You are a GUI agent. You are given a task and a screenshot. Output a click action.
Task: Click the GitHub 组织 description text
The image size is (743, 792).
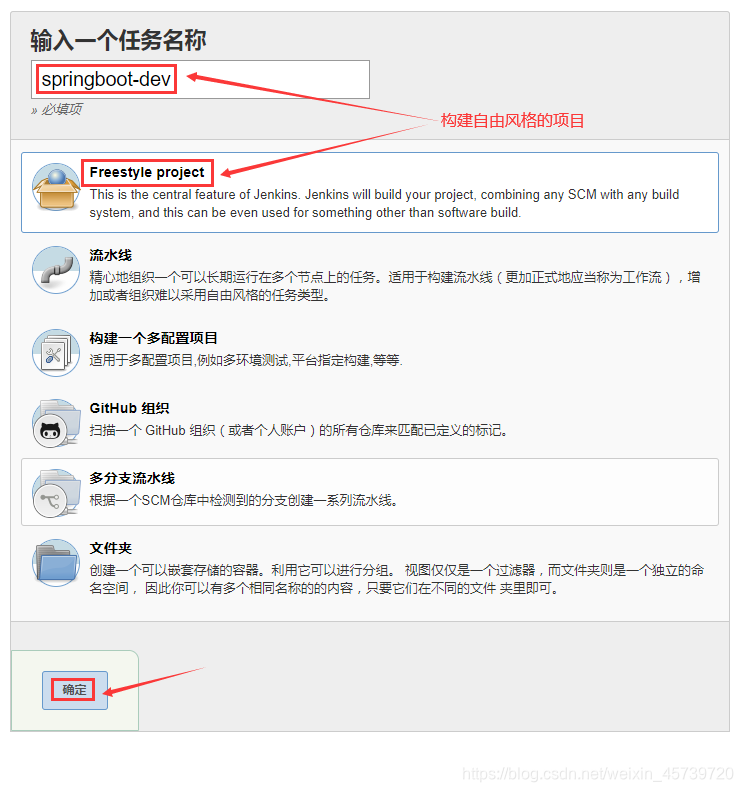299,430
